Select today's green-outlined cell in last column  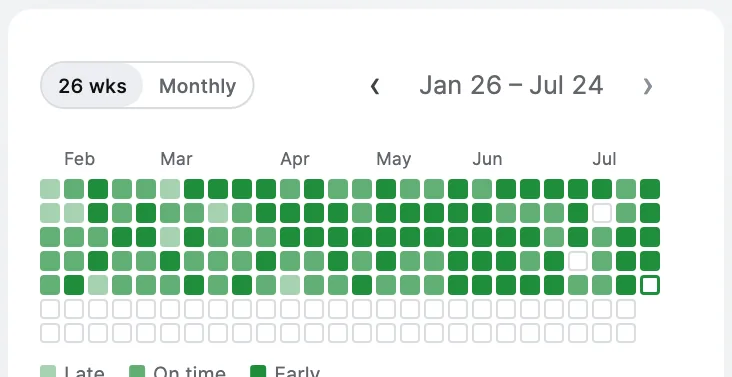pos(650,285)
